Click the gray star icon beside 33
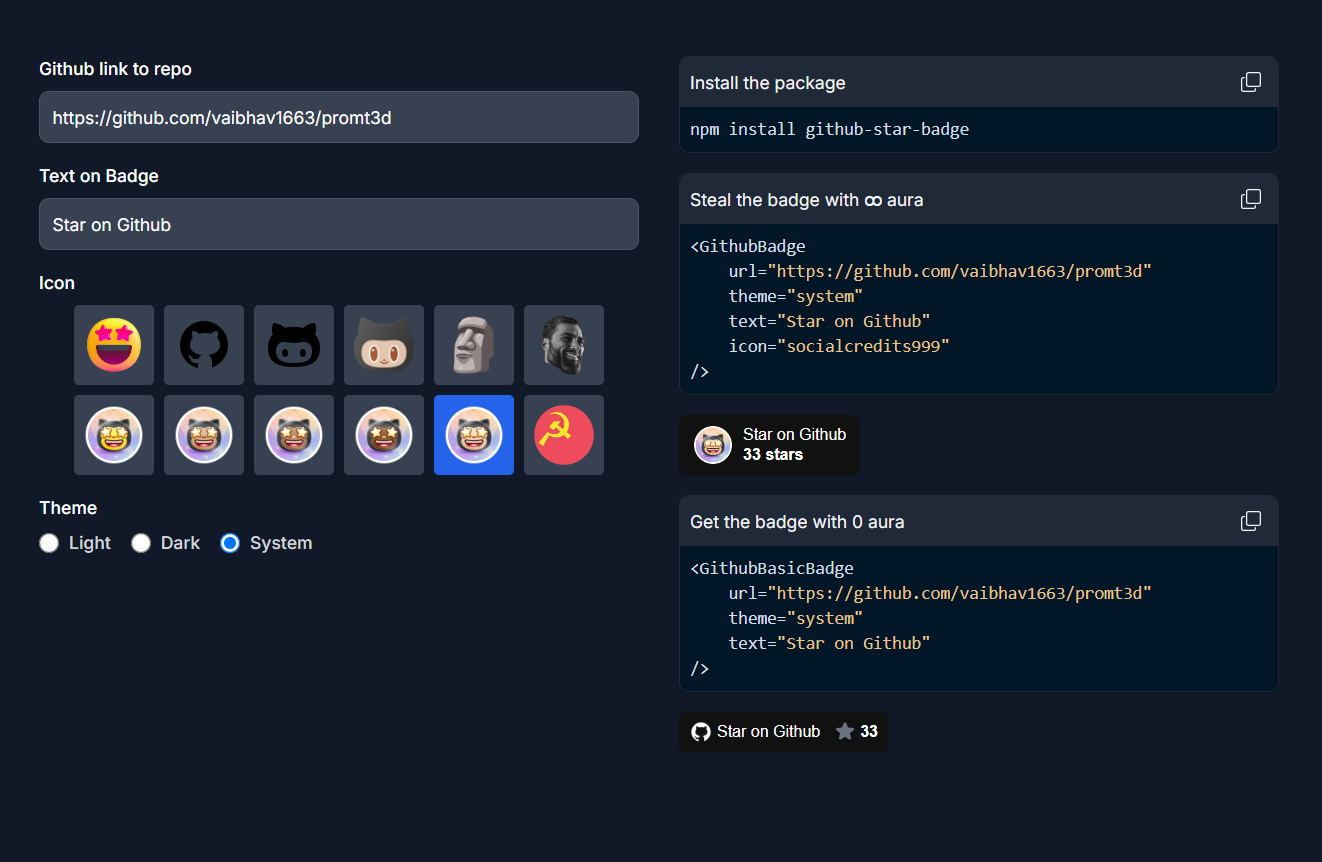This screenshot has width=1322, height=862. pyautogui.click(x=845, y=732)
